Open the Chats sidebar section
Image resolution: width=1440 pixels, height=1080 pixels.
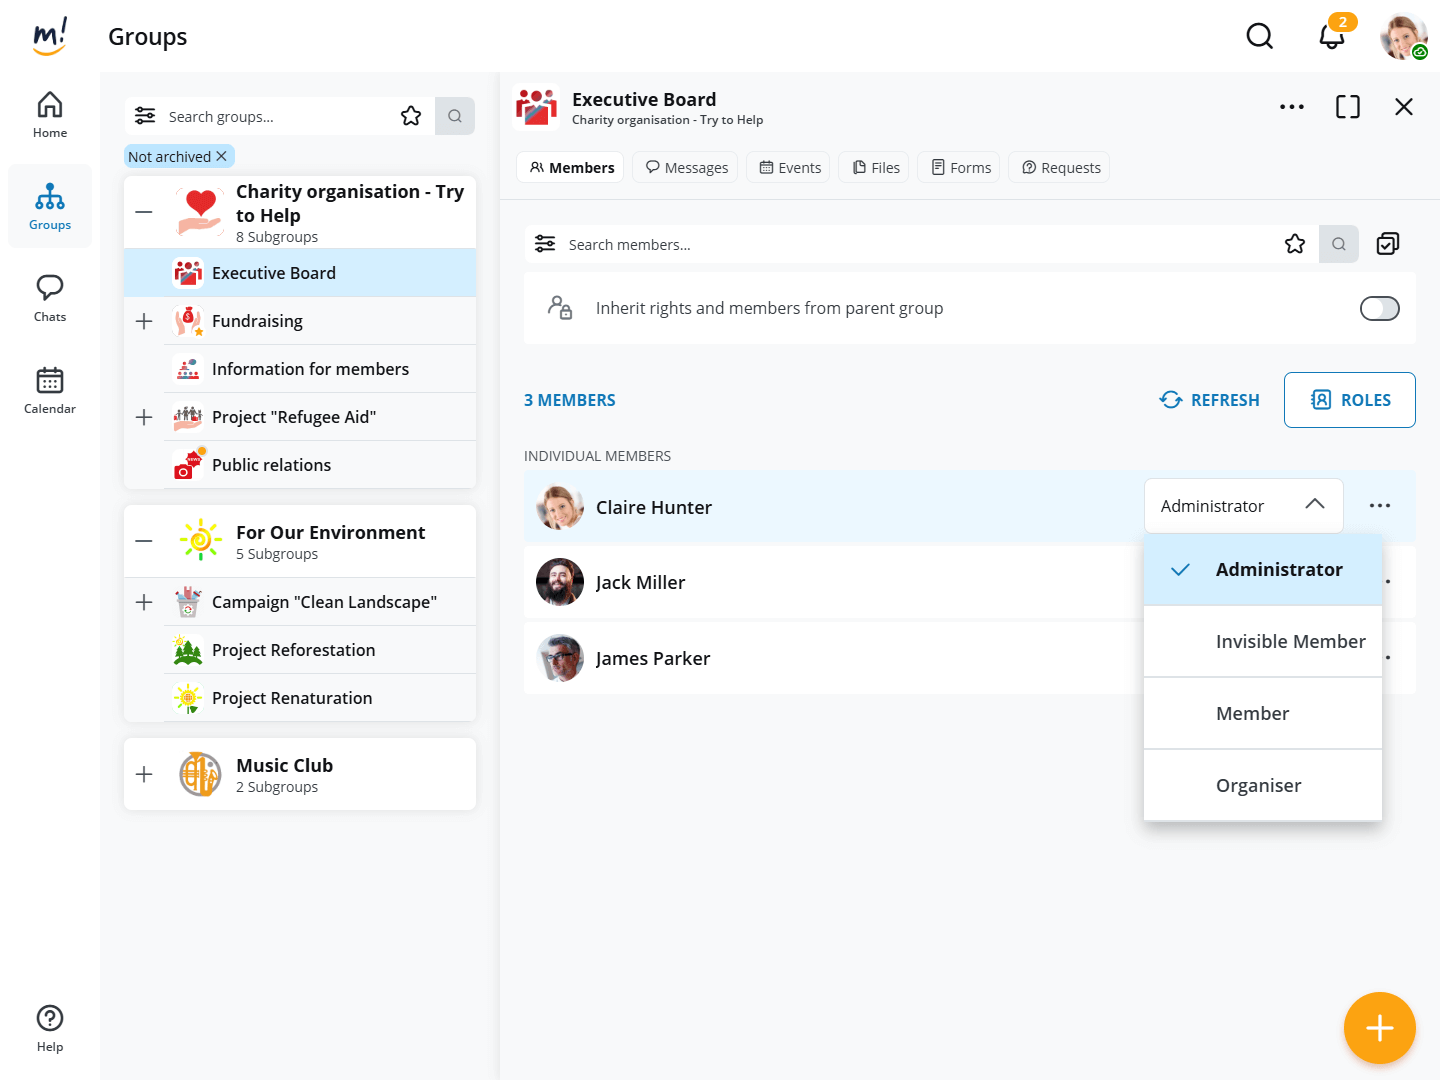[50, 298]
